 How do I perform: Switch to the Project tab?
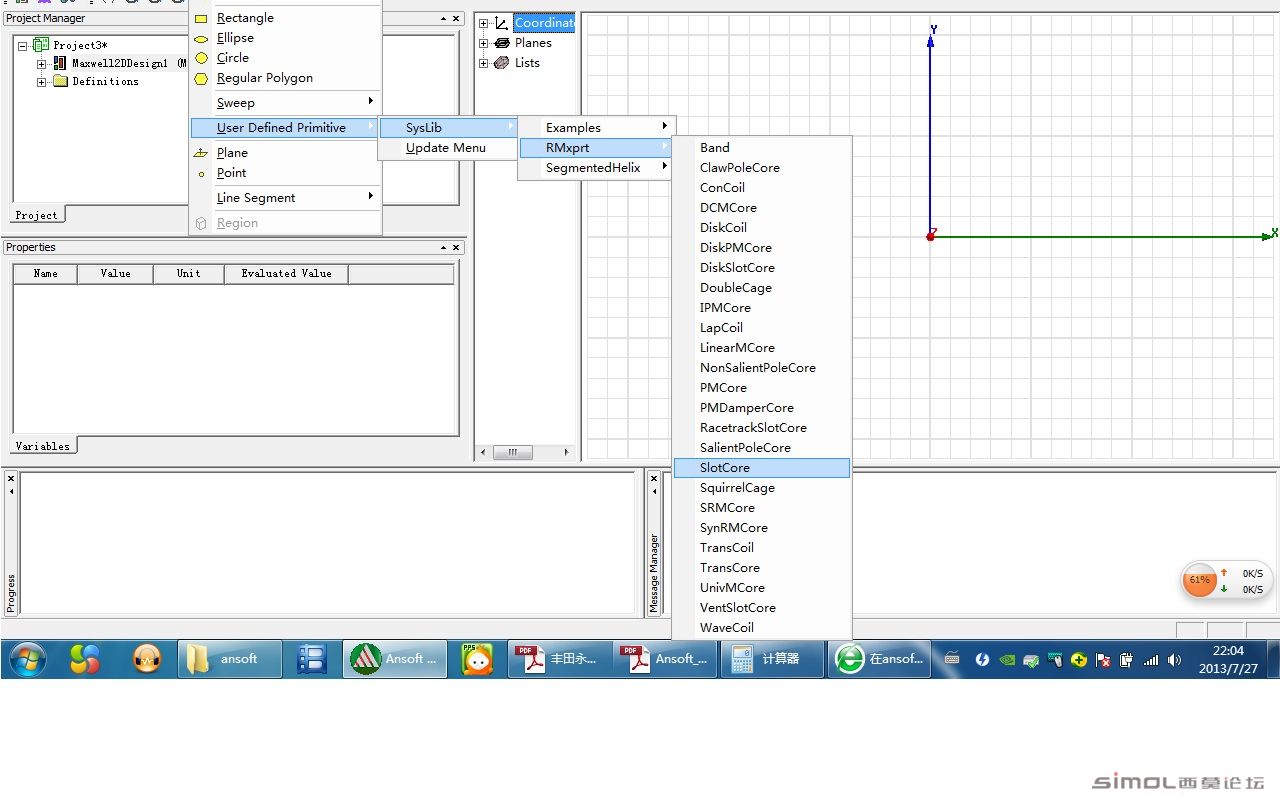pos(37,215)
